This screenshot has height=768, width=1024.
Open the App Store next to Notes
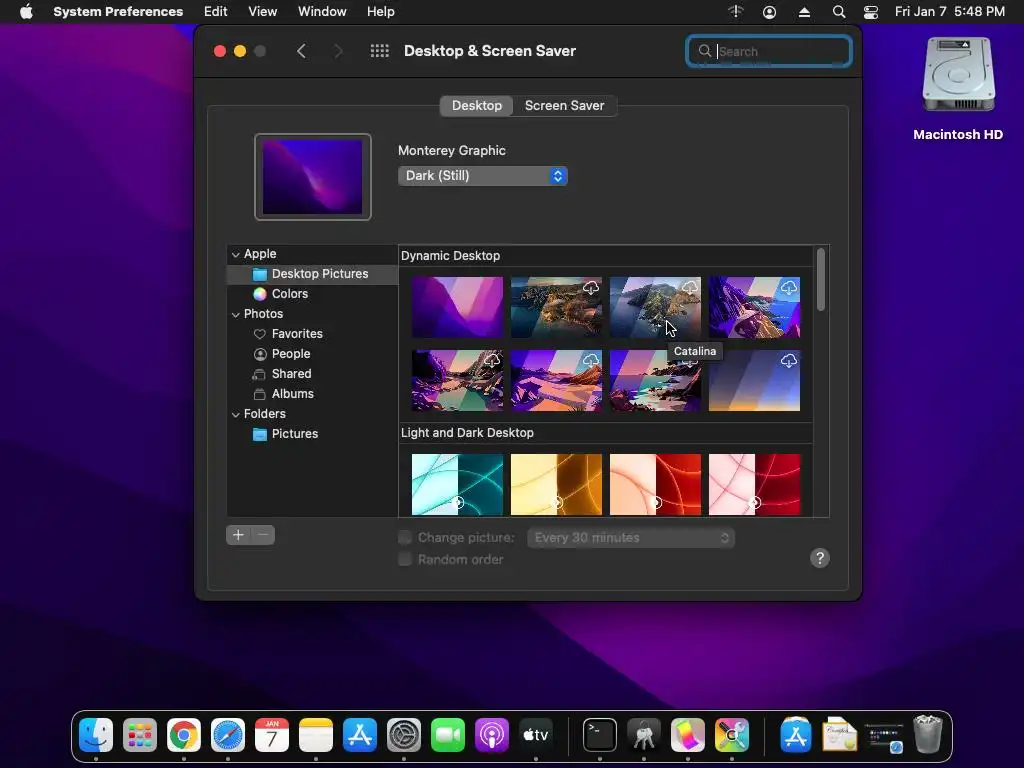(360, 735)
